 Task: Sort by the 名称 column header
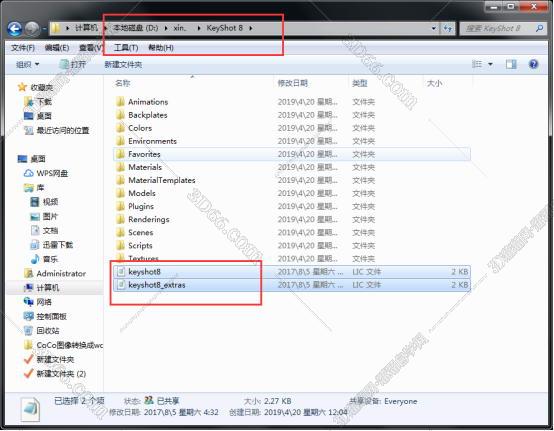(123, 83)
